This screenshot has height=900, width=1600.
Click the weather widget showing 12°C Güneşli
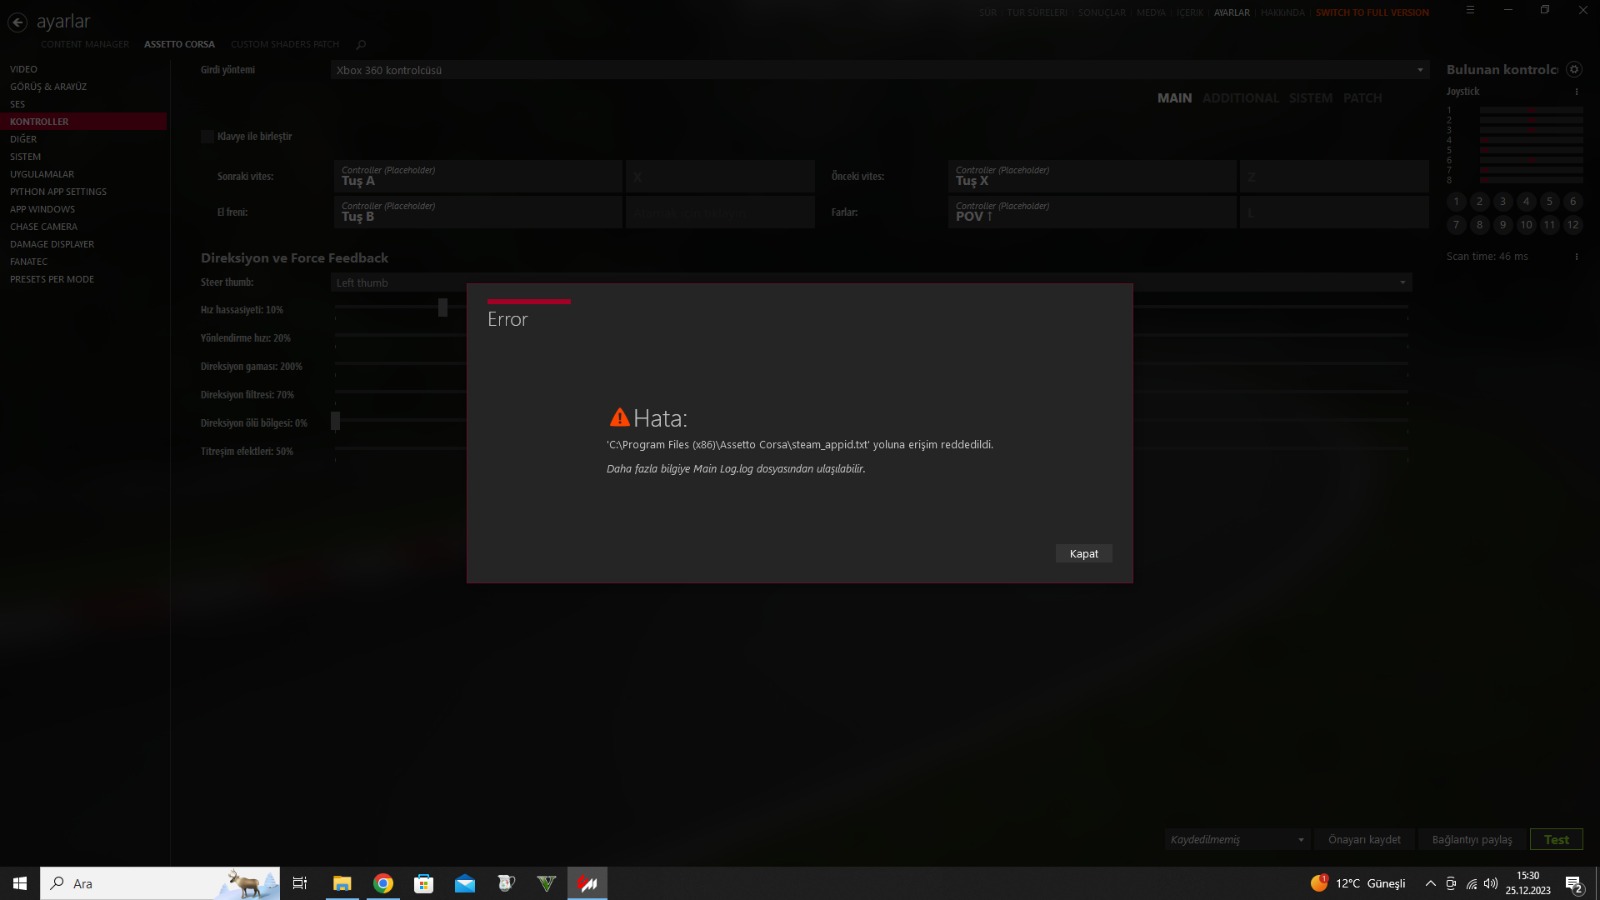pos(1358,883)
